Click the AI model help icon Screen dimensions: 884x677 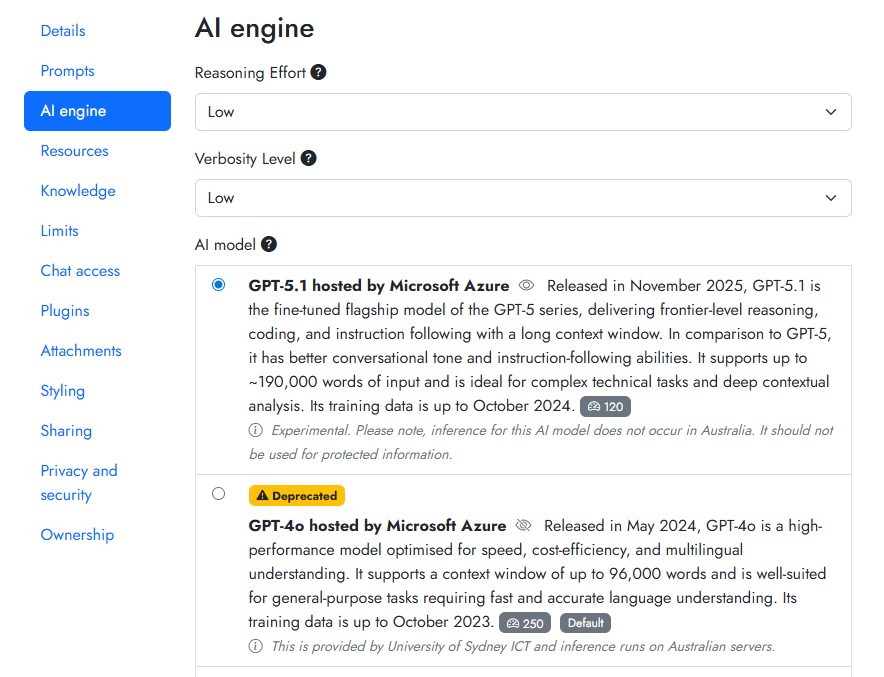[x=268, y=244]
